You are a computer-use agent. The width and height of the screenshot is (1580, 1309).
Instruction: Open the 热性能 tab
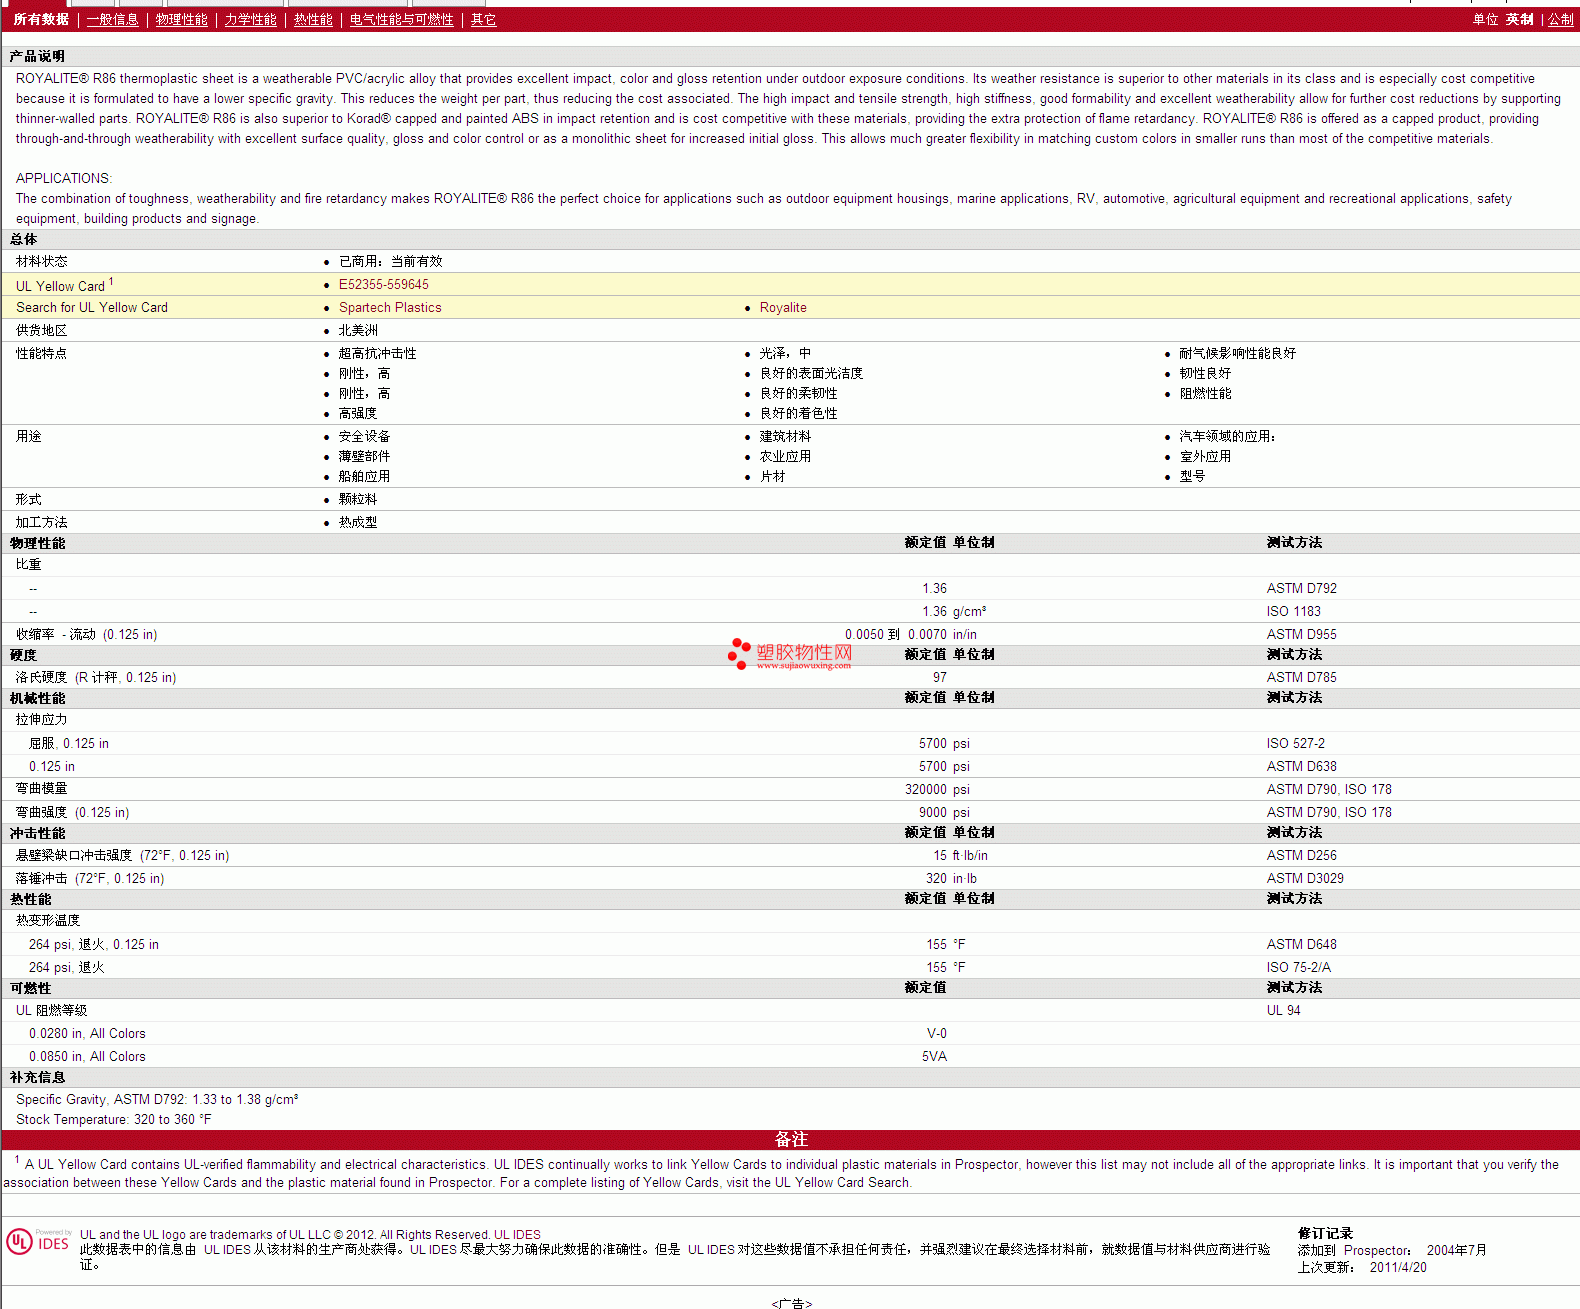tap(313, 20)
